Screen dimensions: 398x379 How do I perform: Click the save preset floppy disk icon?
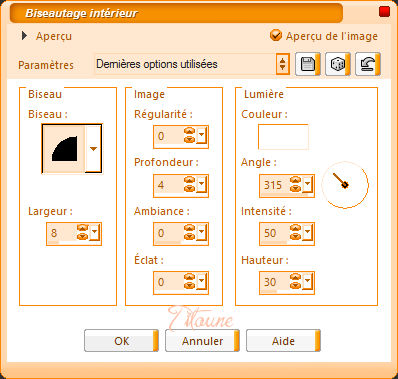pos(308,64)
